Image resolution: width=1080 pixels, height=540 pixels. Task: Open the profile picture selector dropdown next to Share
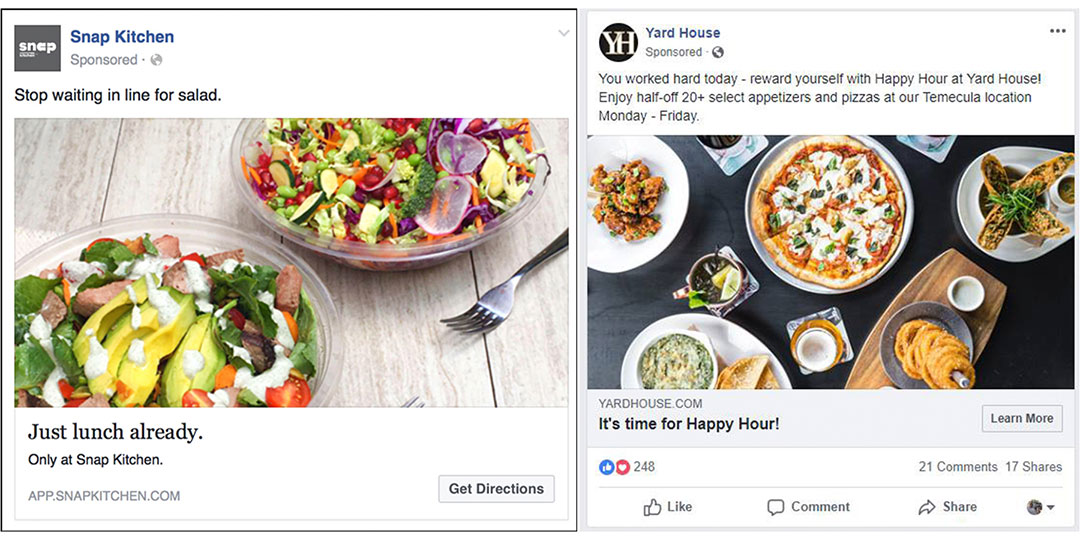pyautogui.click(x=1041, y=507)
